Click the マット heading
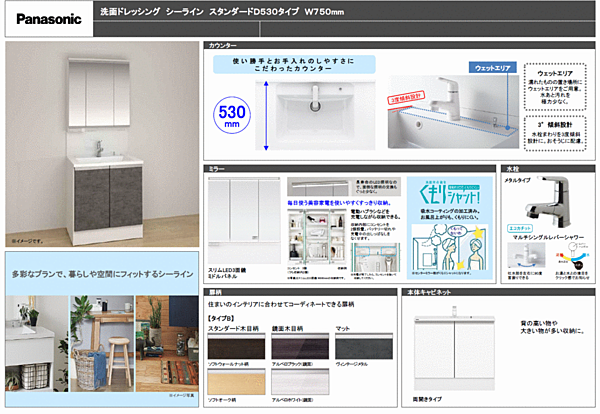The image size is (600, 414). click(x=342, y=328)
